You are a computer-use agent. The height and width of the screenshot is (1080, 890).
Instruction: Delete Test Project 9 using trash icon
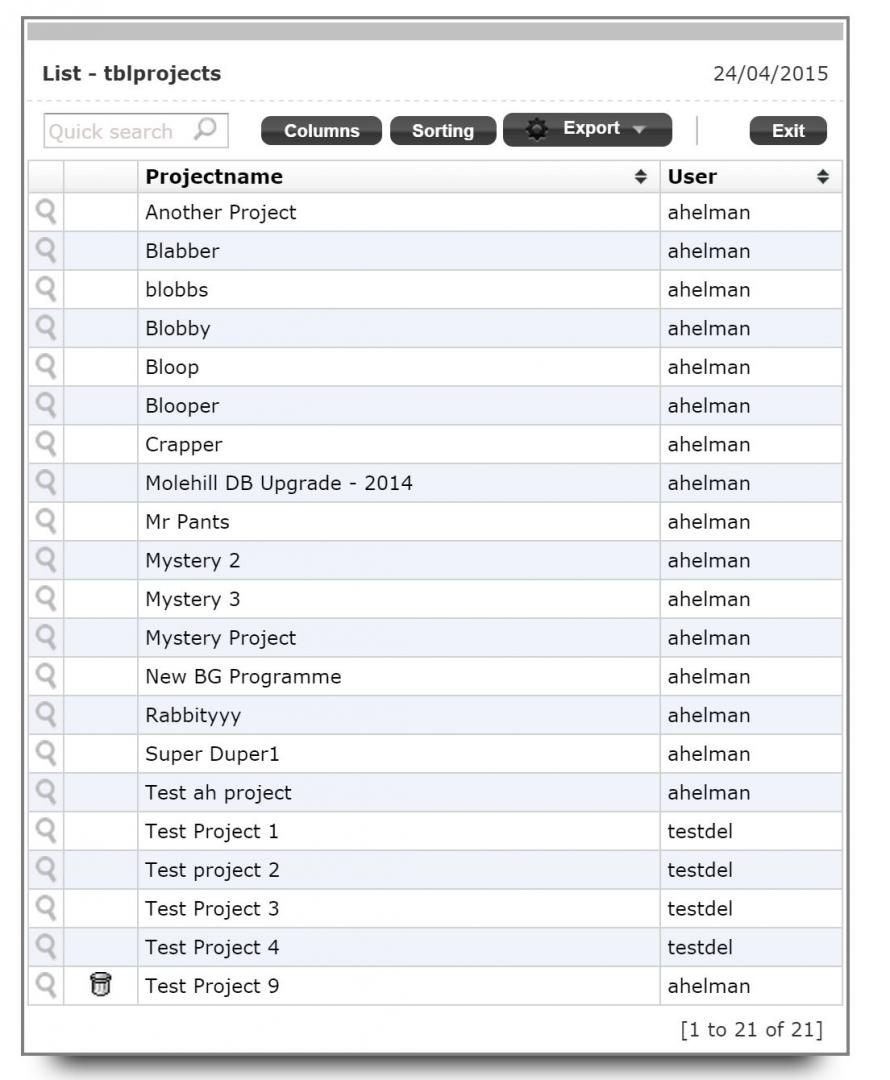click(x=100, y=986)
